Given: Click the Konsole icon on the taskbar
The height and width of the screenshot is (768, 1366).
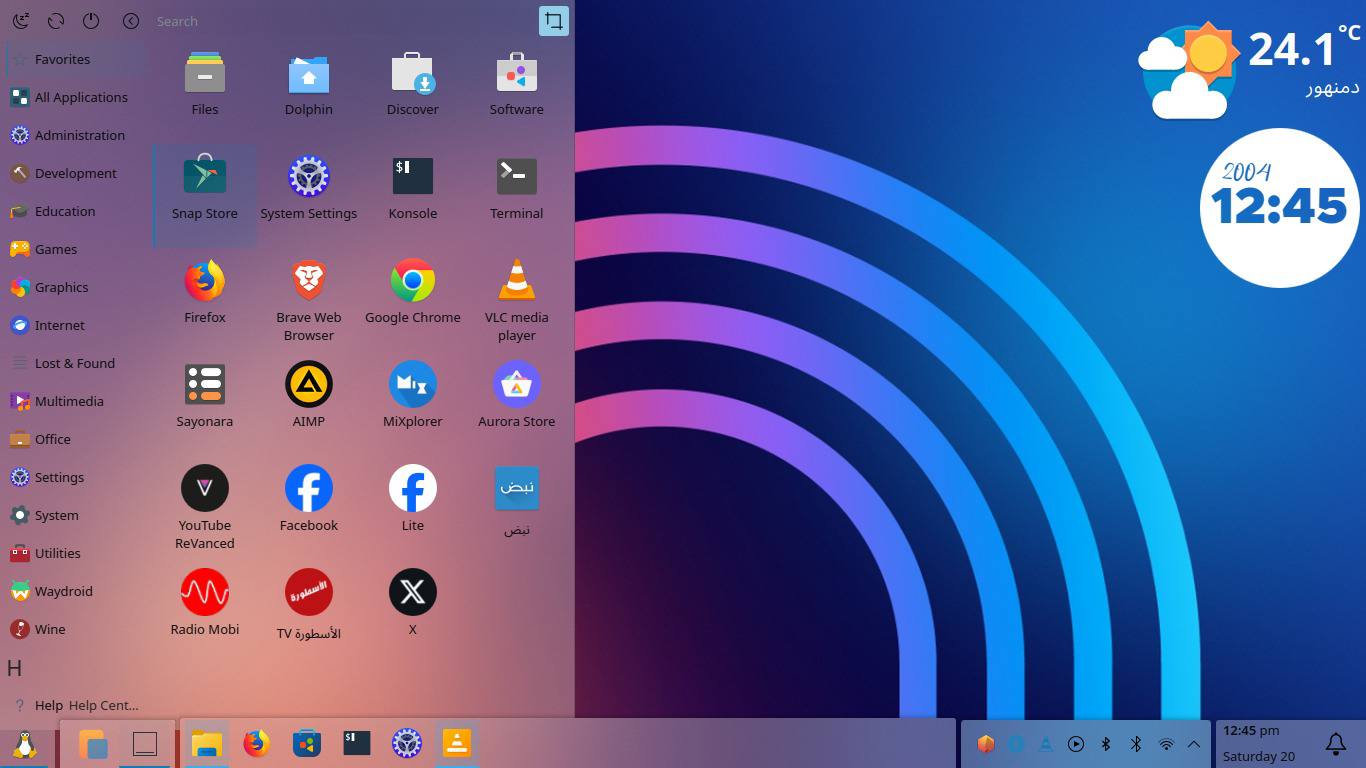Looking at the screenshot, I should tap(357, 743).
